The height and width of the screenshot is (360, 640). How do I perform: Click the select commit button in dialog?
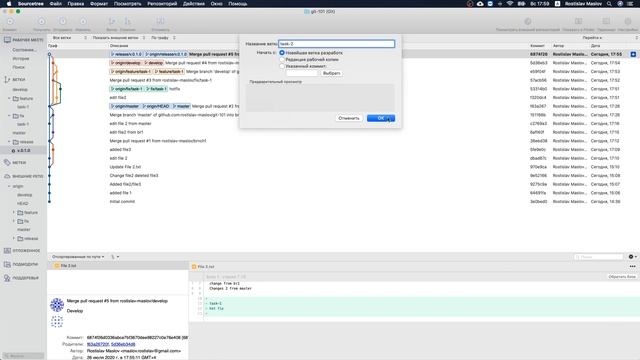331,73
